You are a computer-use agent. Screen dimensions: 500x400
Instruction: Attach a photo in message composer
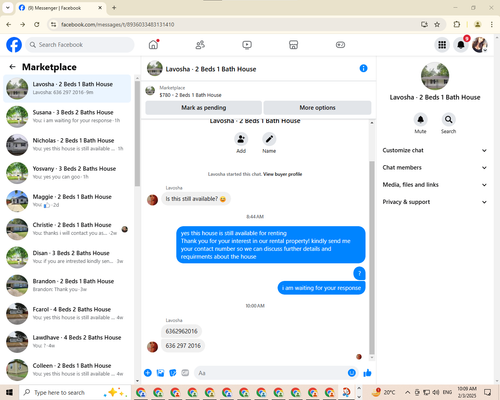pos(160,373)
